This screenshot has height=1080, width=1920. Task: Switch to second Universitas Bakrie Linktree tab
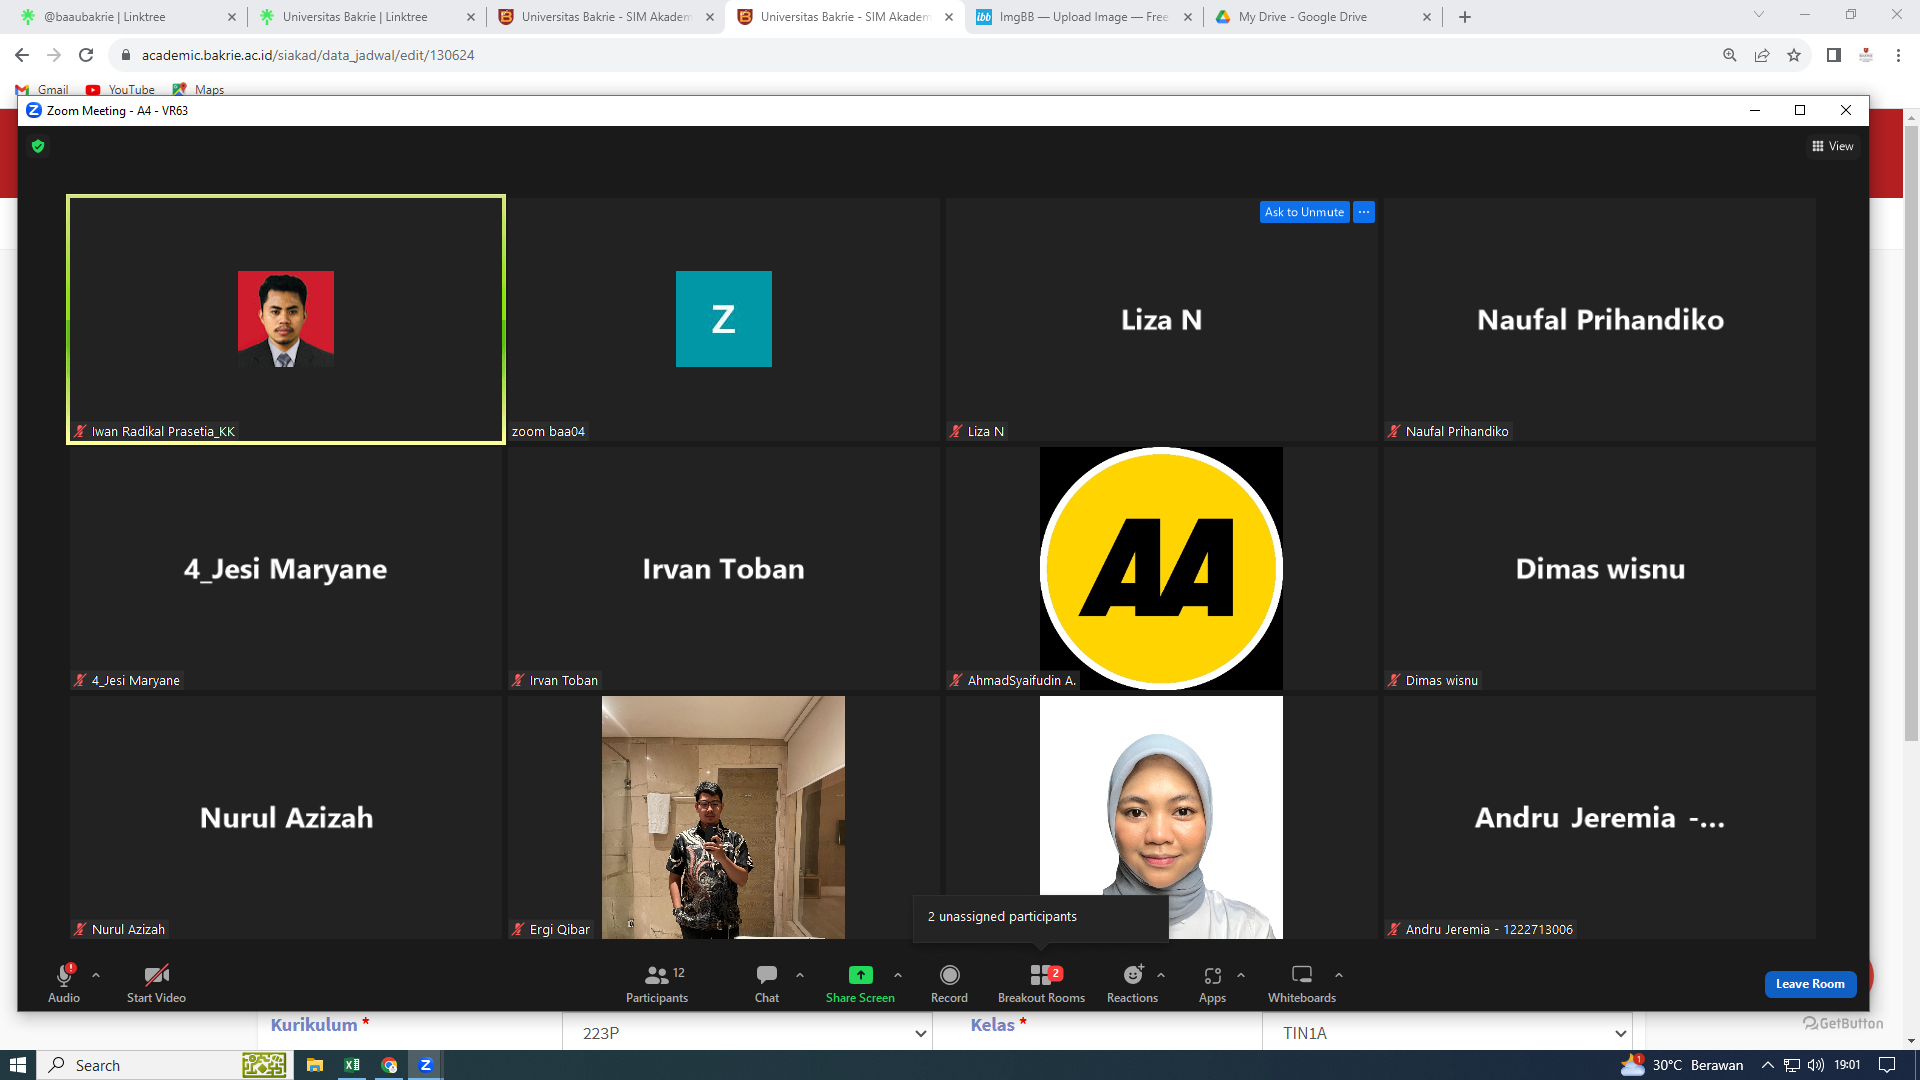(366, 17)
